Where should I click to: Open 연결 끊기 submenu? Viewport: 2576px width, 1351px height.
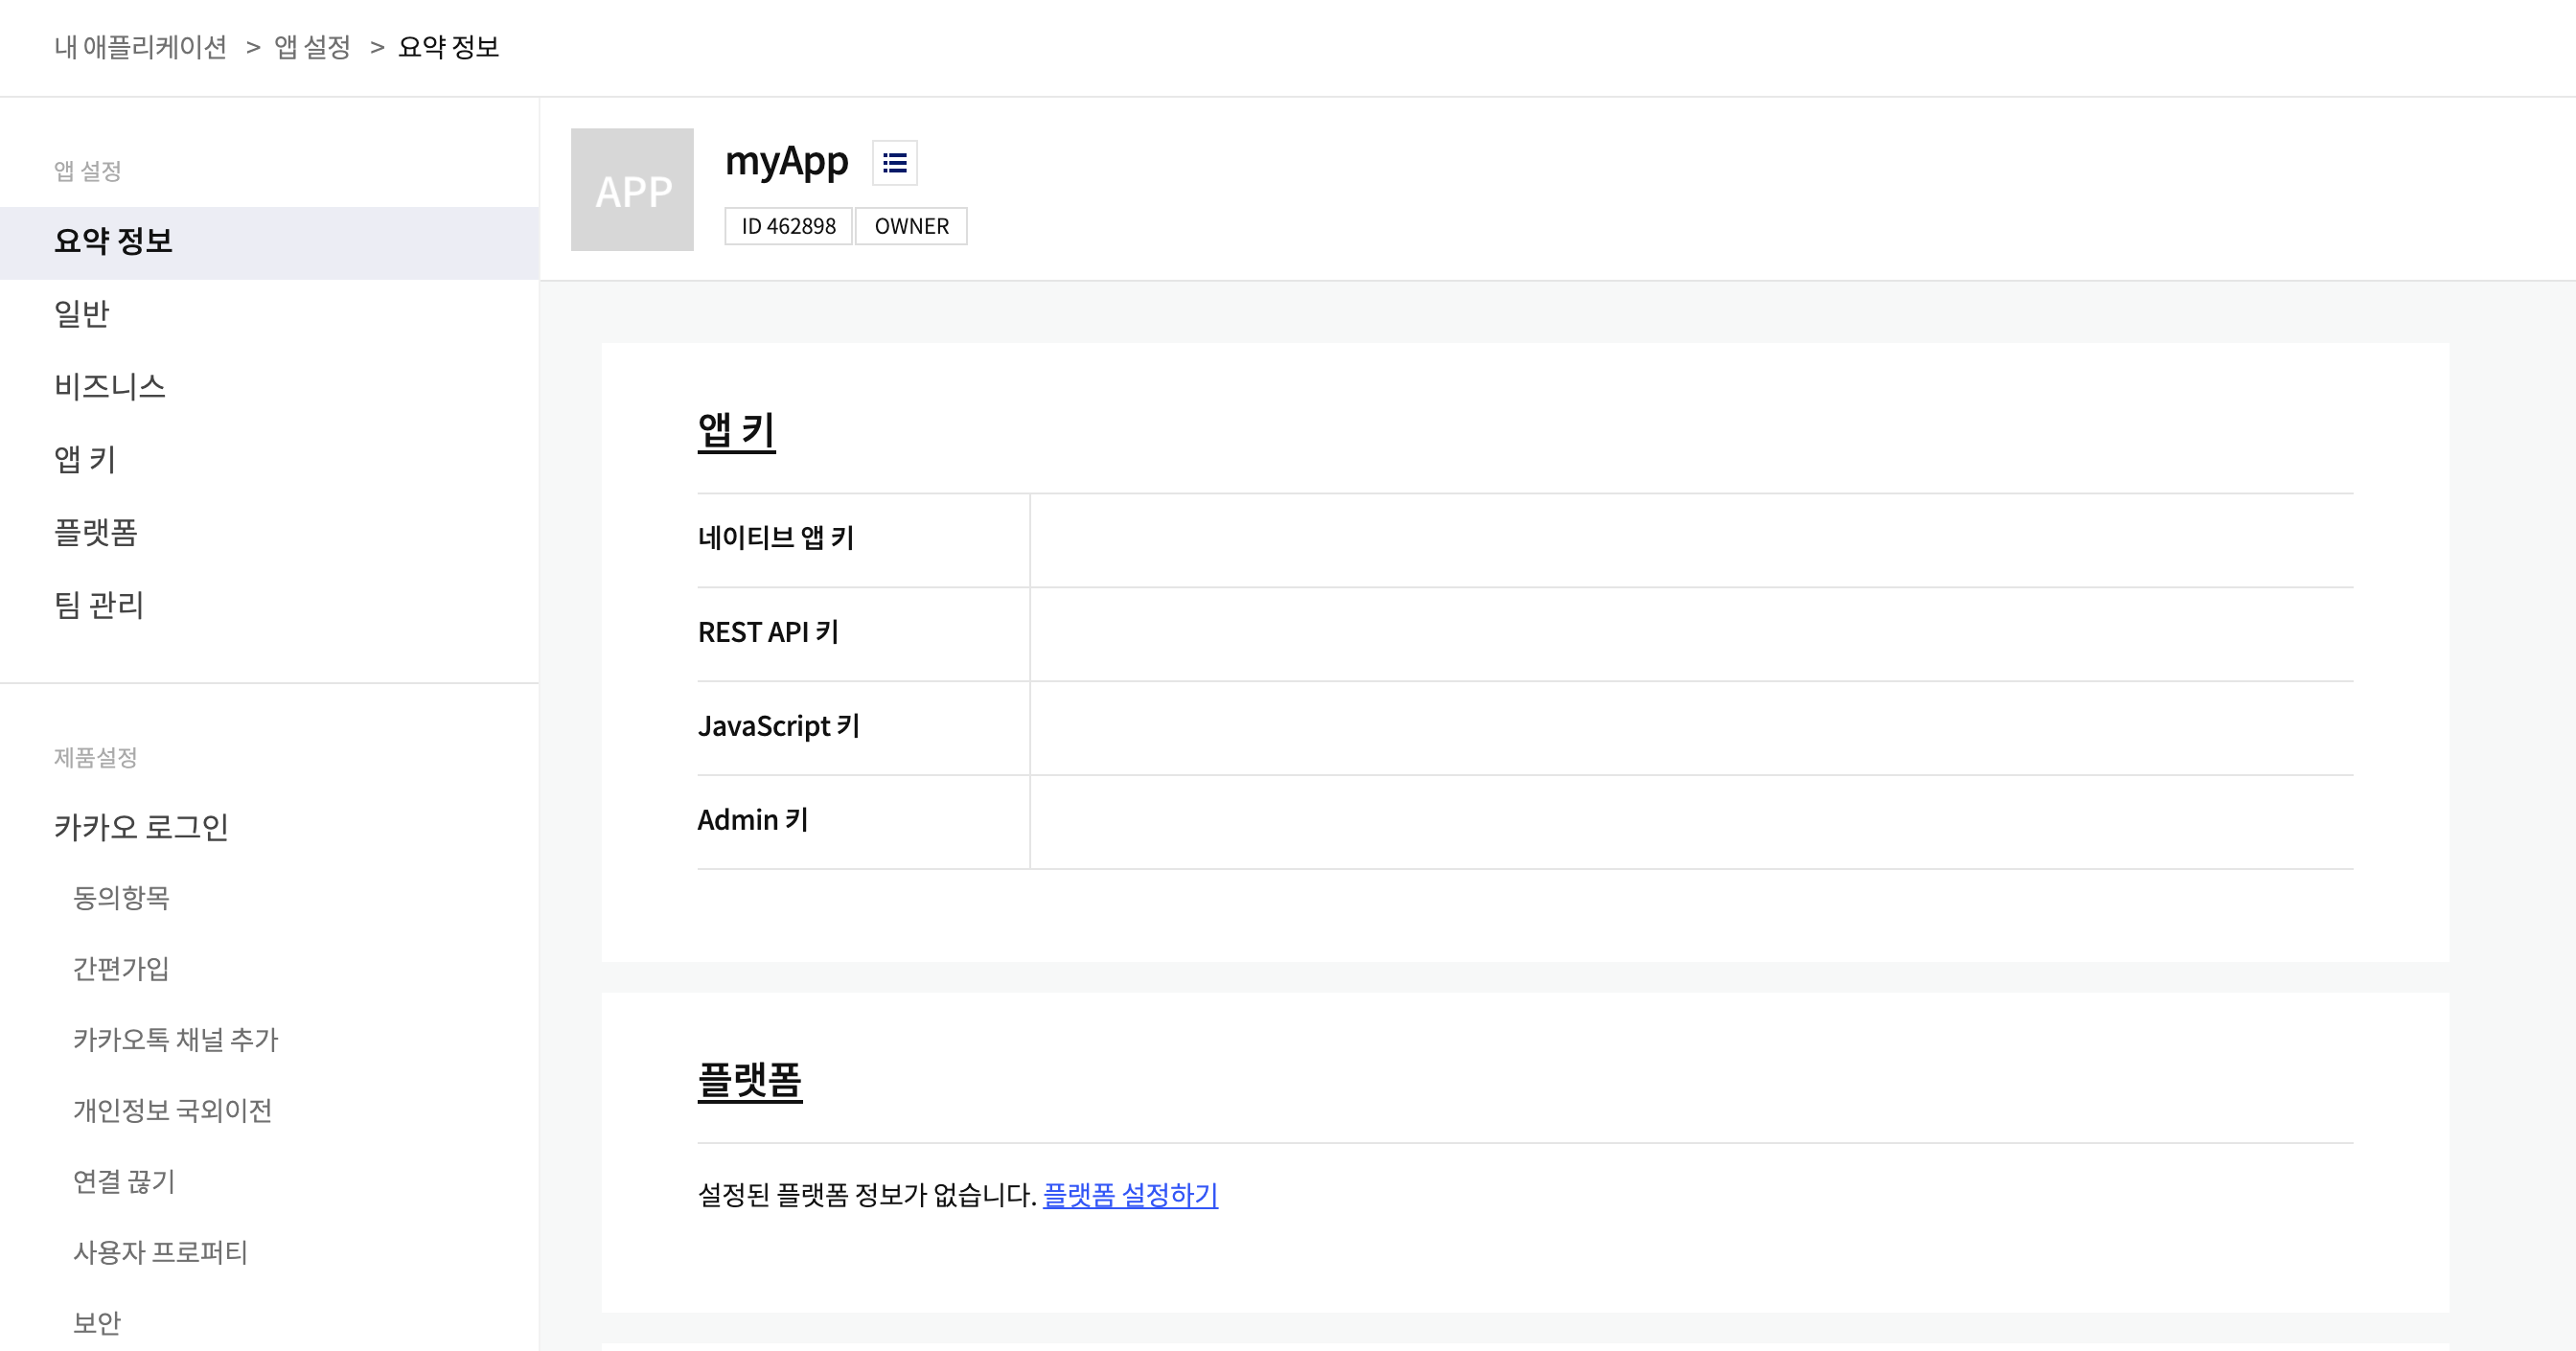pos(124,1182)
